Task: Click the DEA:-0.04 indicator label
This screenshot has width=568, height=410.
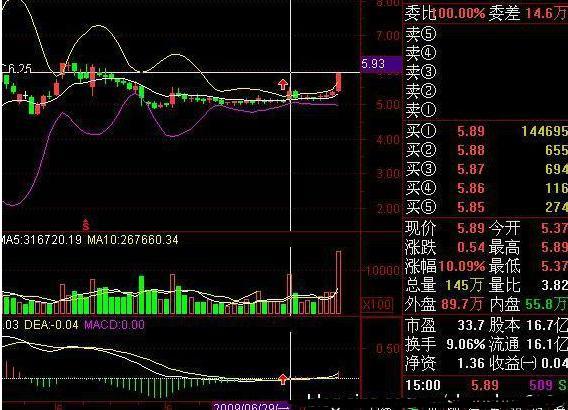Action: (51, 325)
